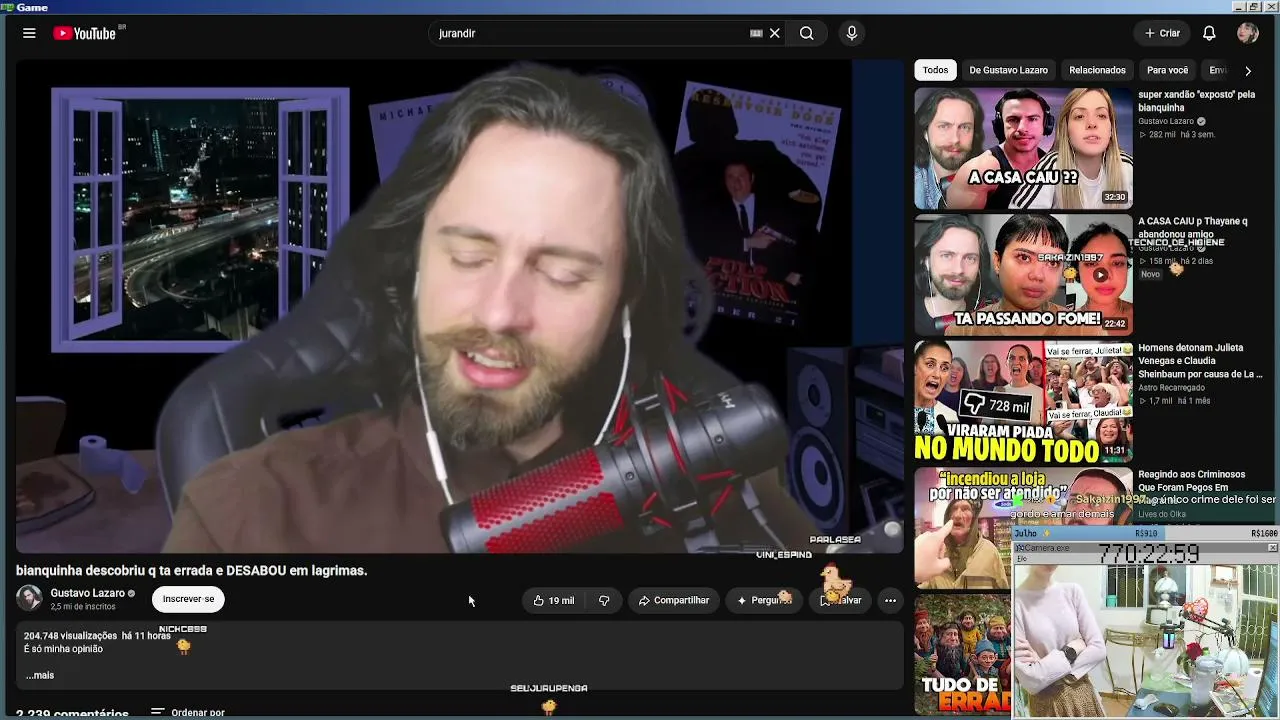1280x720 pixels.
Task: Start voice search with the microphone
Action: 851,33
